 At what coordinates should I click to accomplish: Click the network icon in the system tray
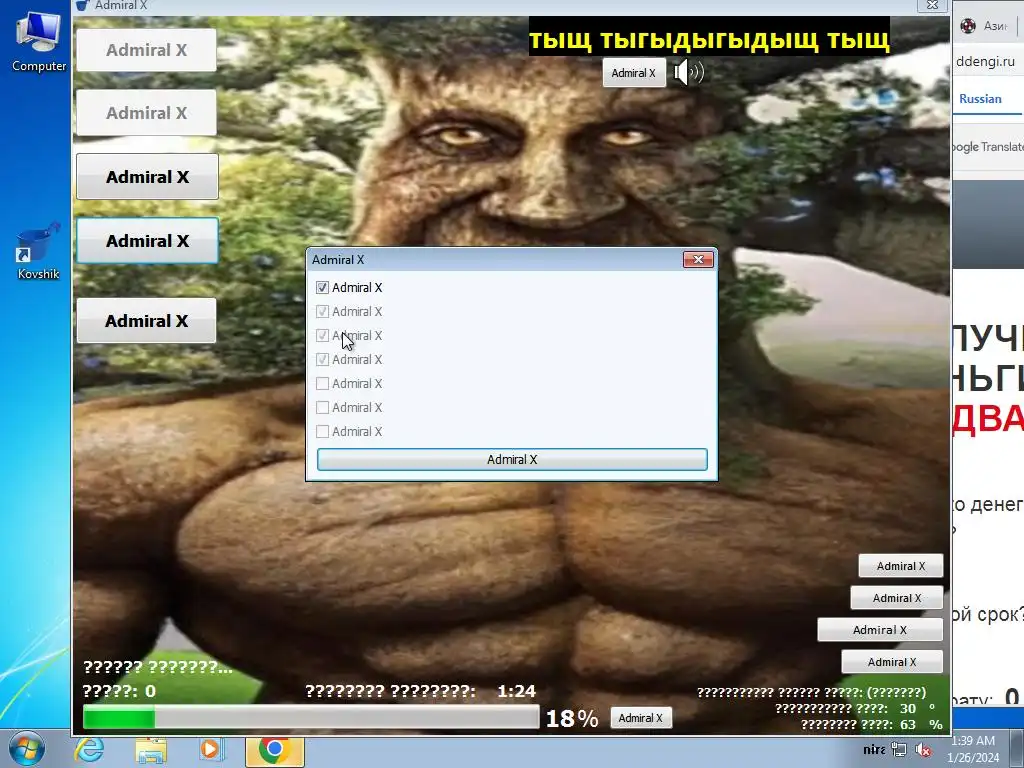pos(899,750)
